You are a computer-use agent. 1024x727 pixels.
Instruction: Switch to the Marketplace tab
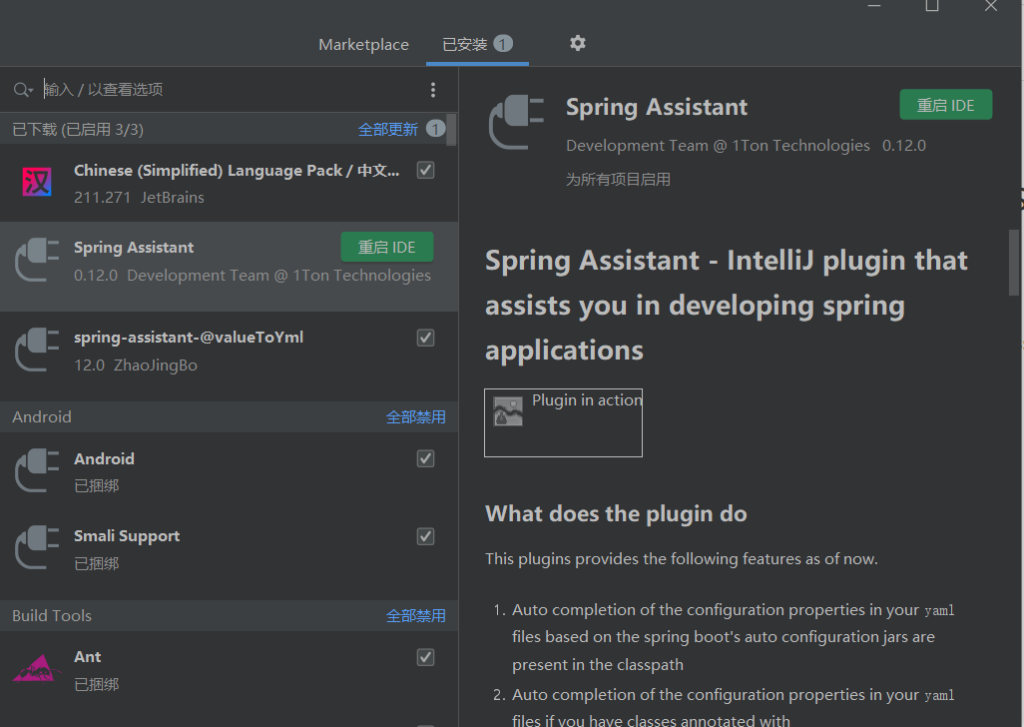364,44
